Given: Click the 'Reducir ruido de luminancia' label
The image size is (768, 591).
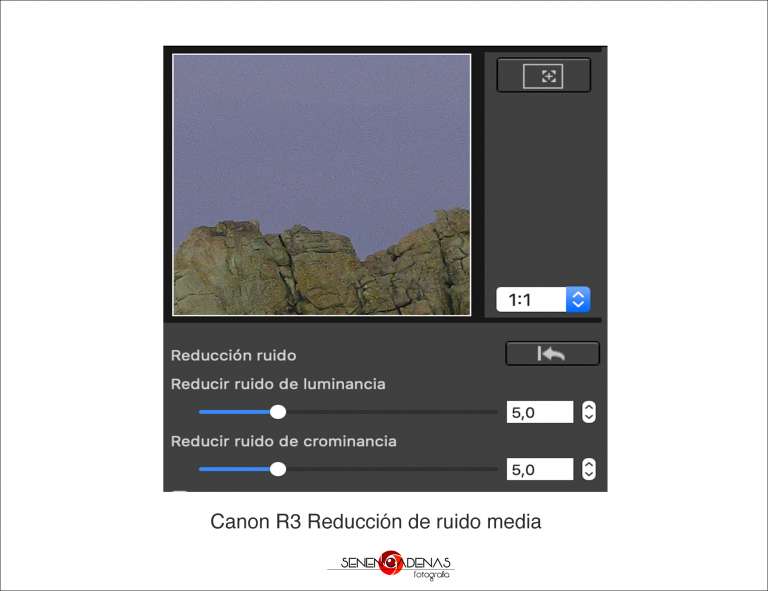Looking at the screenshot, I should tap(278, 384).
